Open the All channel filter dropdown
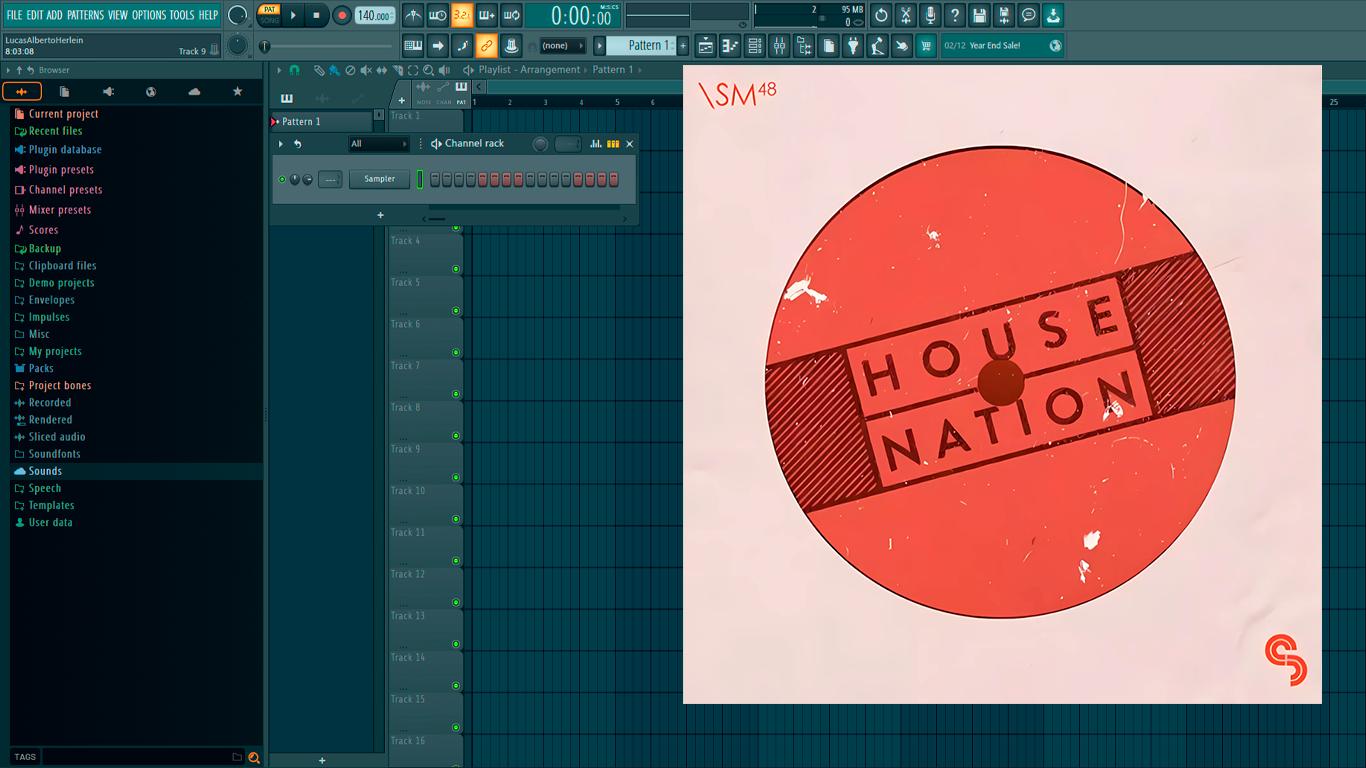 [x=378, y=144]
